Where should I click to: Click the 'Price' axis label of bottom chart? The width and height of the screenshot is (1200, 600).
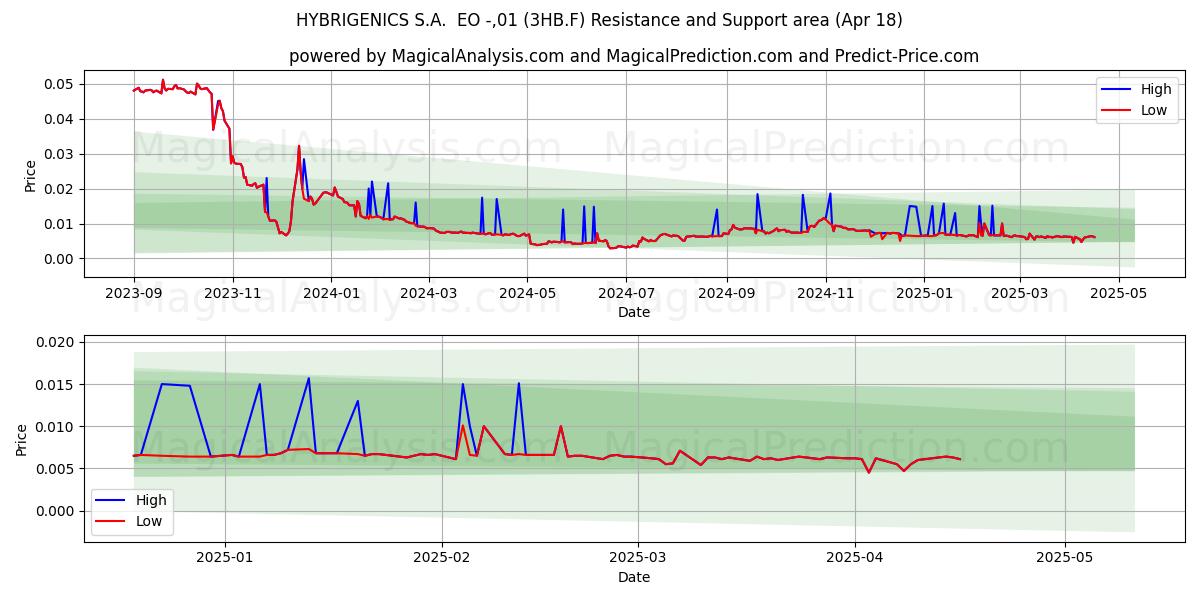point(22,440)
